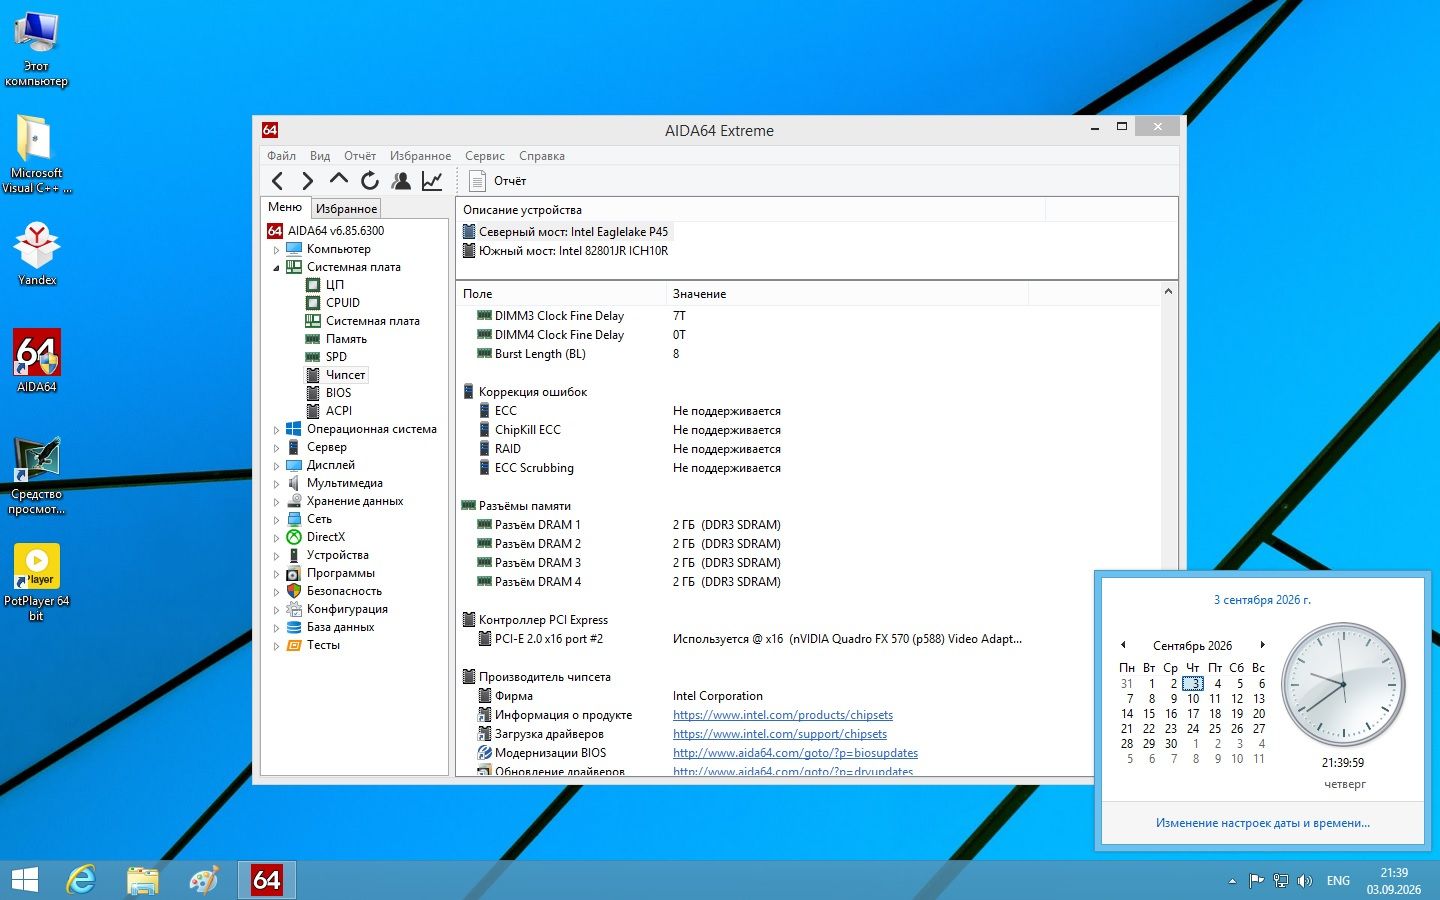
Task: Click the scroll-up arrow in details list
Action: (x=1168, y=292)
